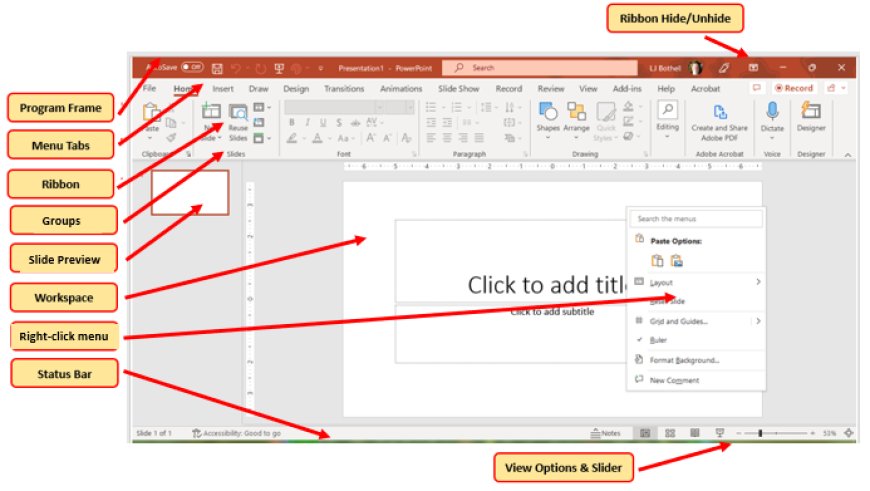Viewport: 870px width, 491px height.
Task: Click the Save icon in title bar
Action: tap(217, 68)
